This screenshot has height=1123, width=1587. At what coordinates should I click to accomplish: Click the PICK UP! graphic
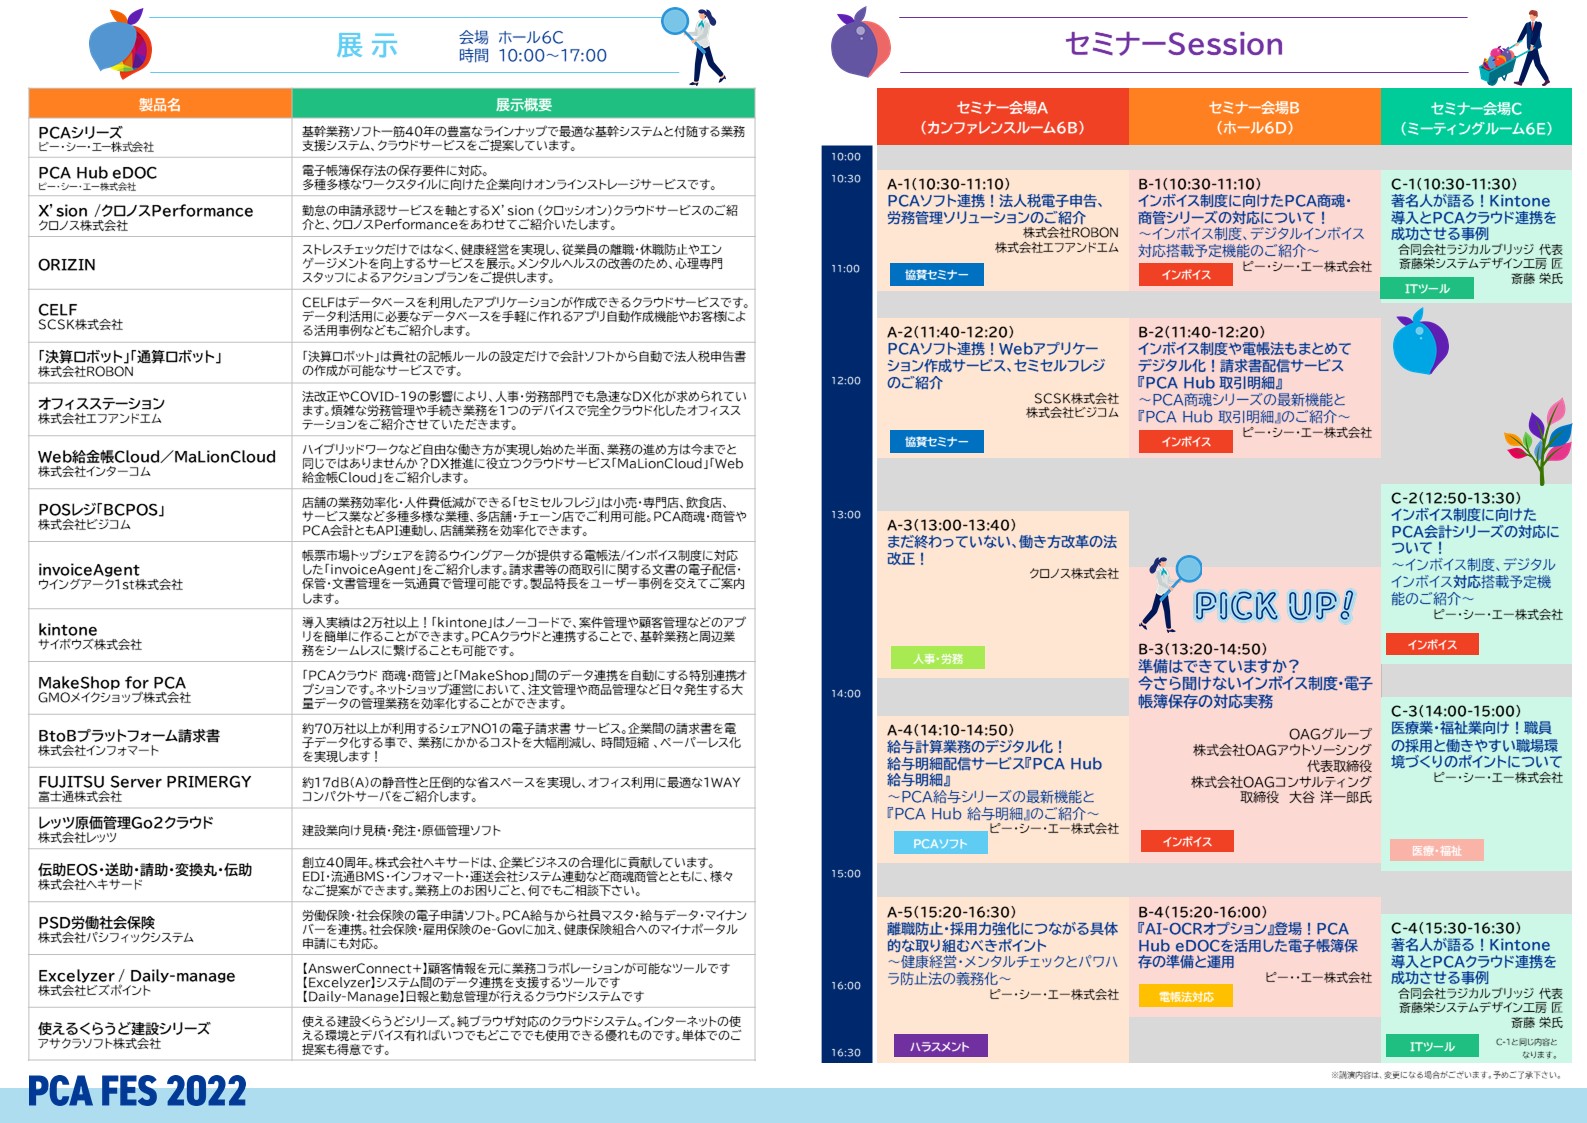coord(1274,606)
